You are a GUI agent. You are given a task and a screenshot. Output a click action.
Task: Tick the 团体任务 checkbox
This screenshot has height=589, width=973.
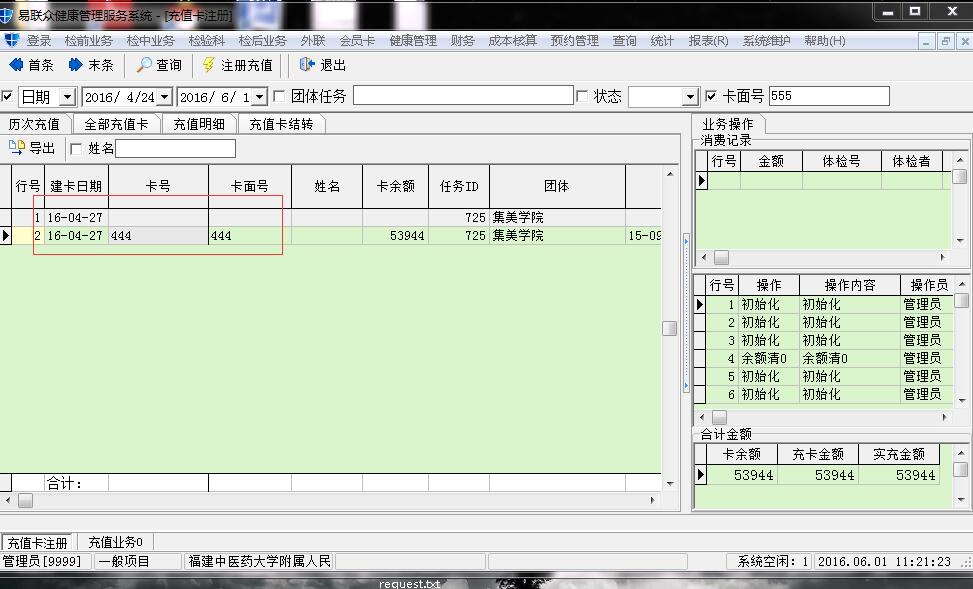[279, 96]
